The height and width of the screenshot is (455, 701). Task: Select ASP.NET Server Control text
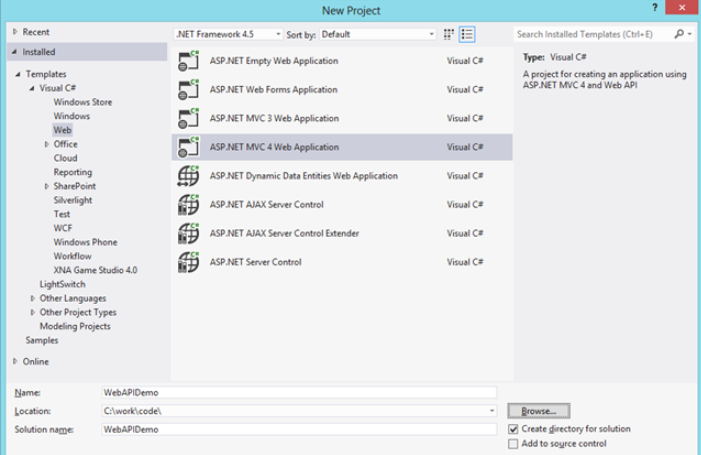[255, 262]
